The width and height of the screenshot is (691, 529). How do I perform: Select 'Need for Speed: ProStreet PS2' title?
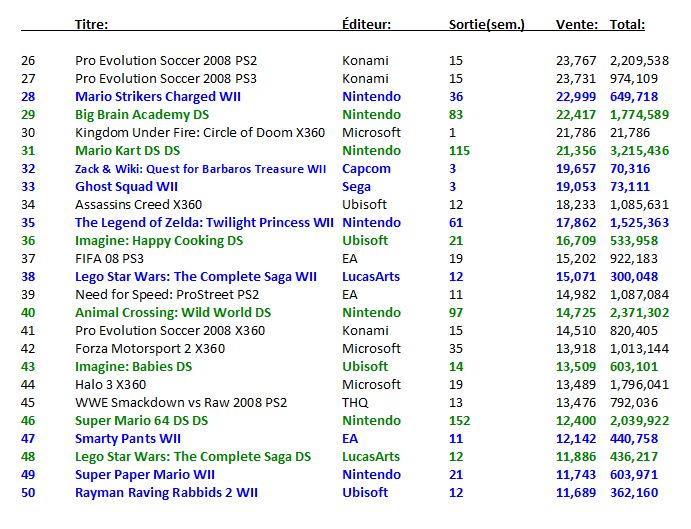167,294
